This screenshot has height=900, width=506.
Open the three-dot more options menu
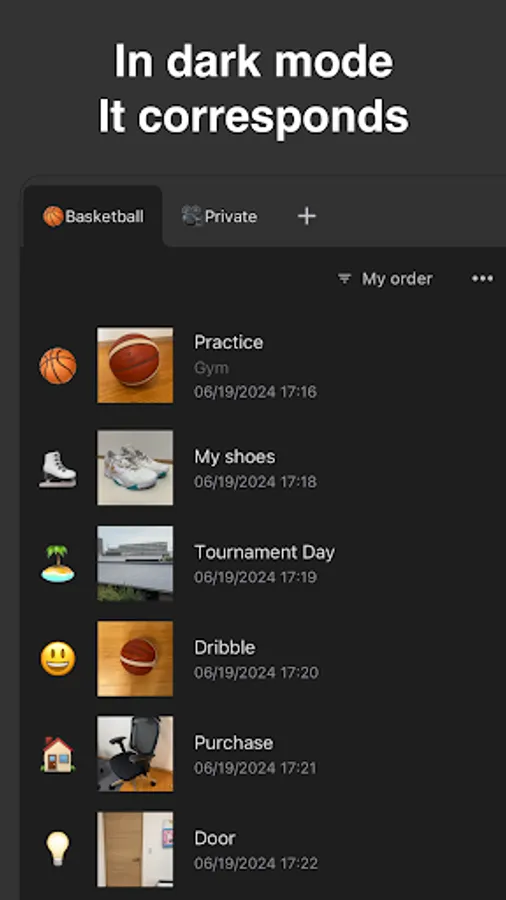[482, 279]
